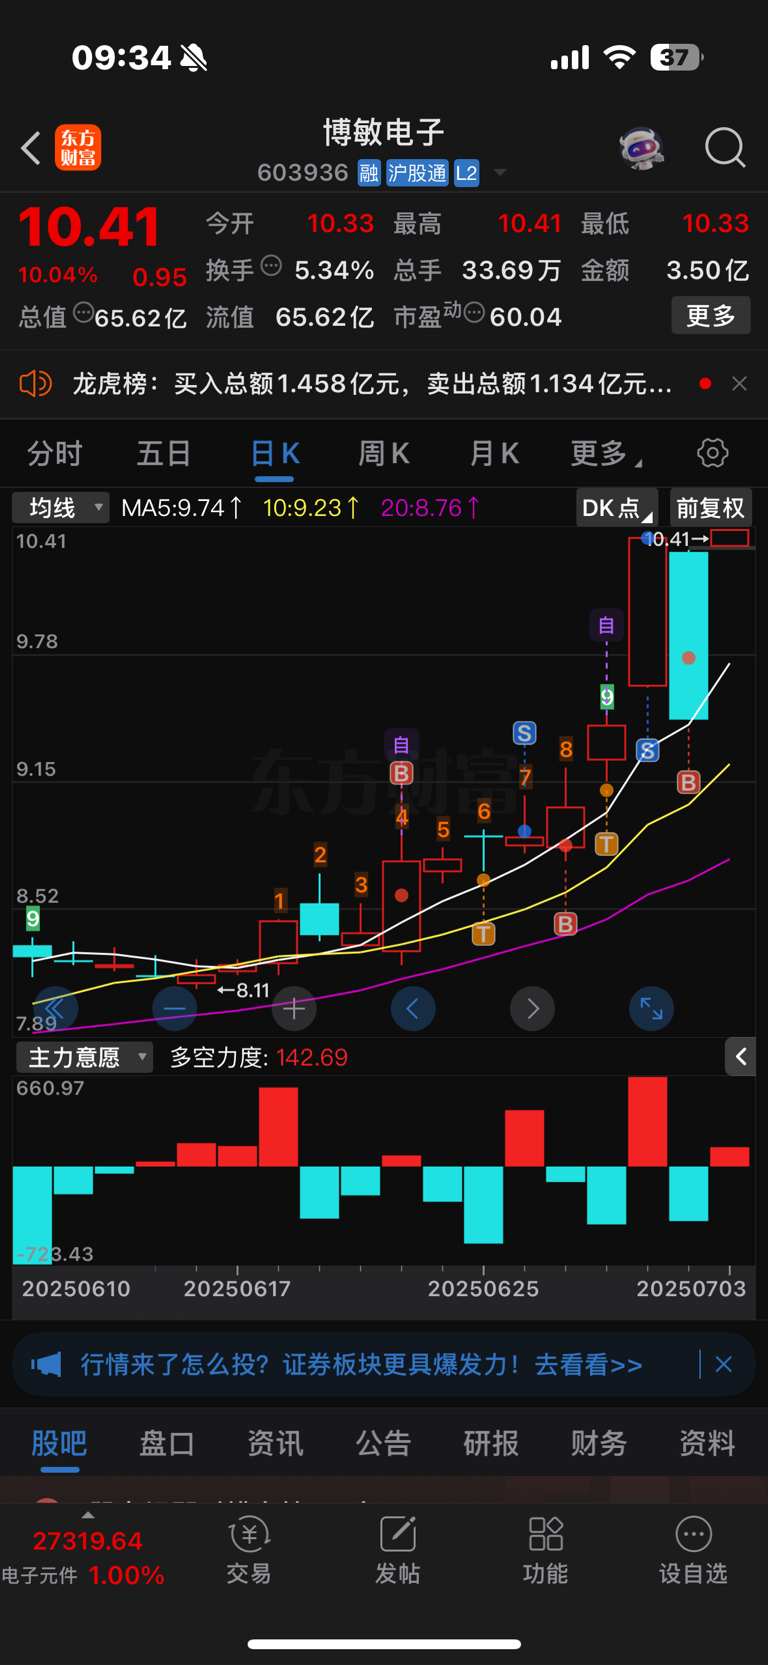Move chart cursor to next candle
The height and width of the screenshot is (1665, 769).
coord(532,1009)
